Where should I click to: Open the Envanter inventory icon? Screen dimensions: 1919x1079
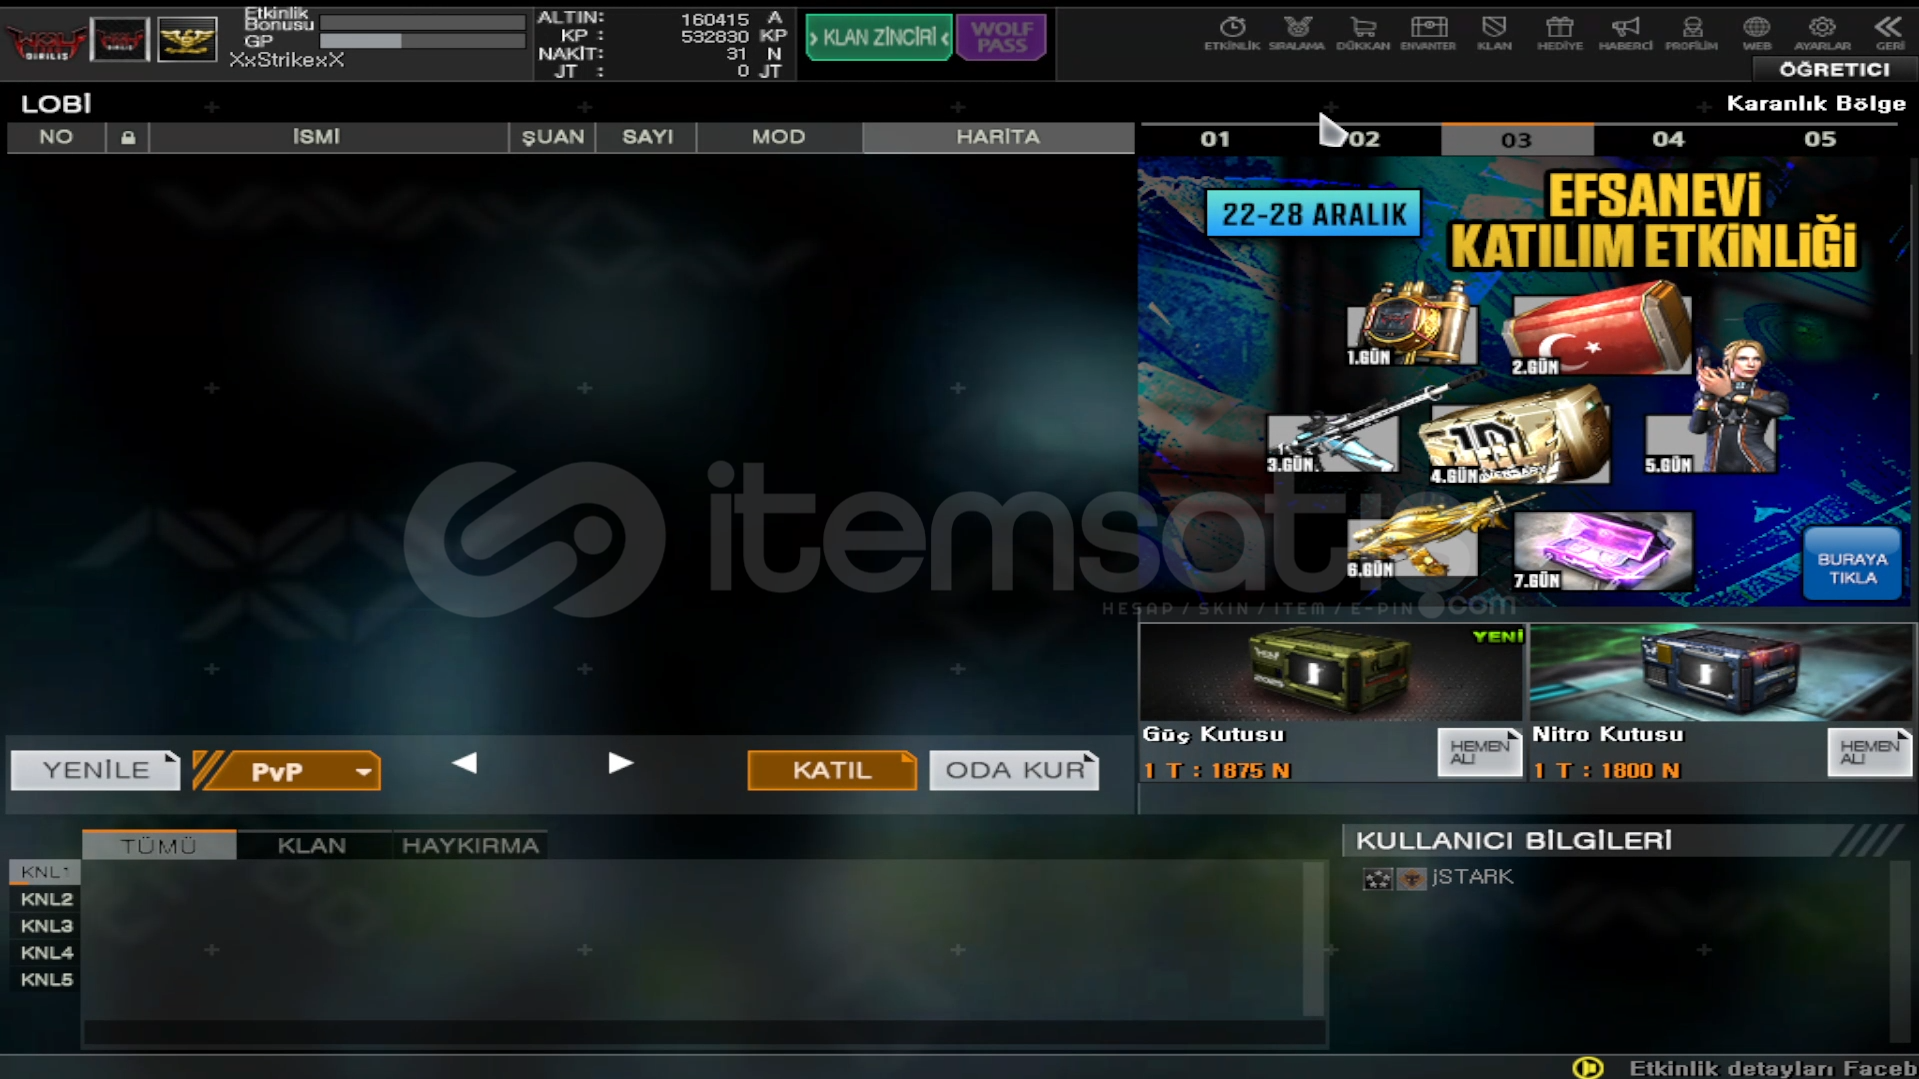click(x=1428, y=33)
